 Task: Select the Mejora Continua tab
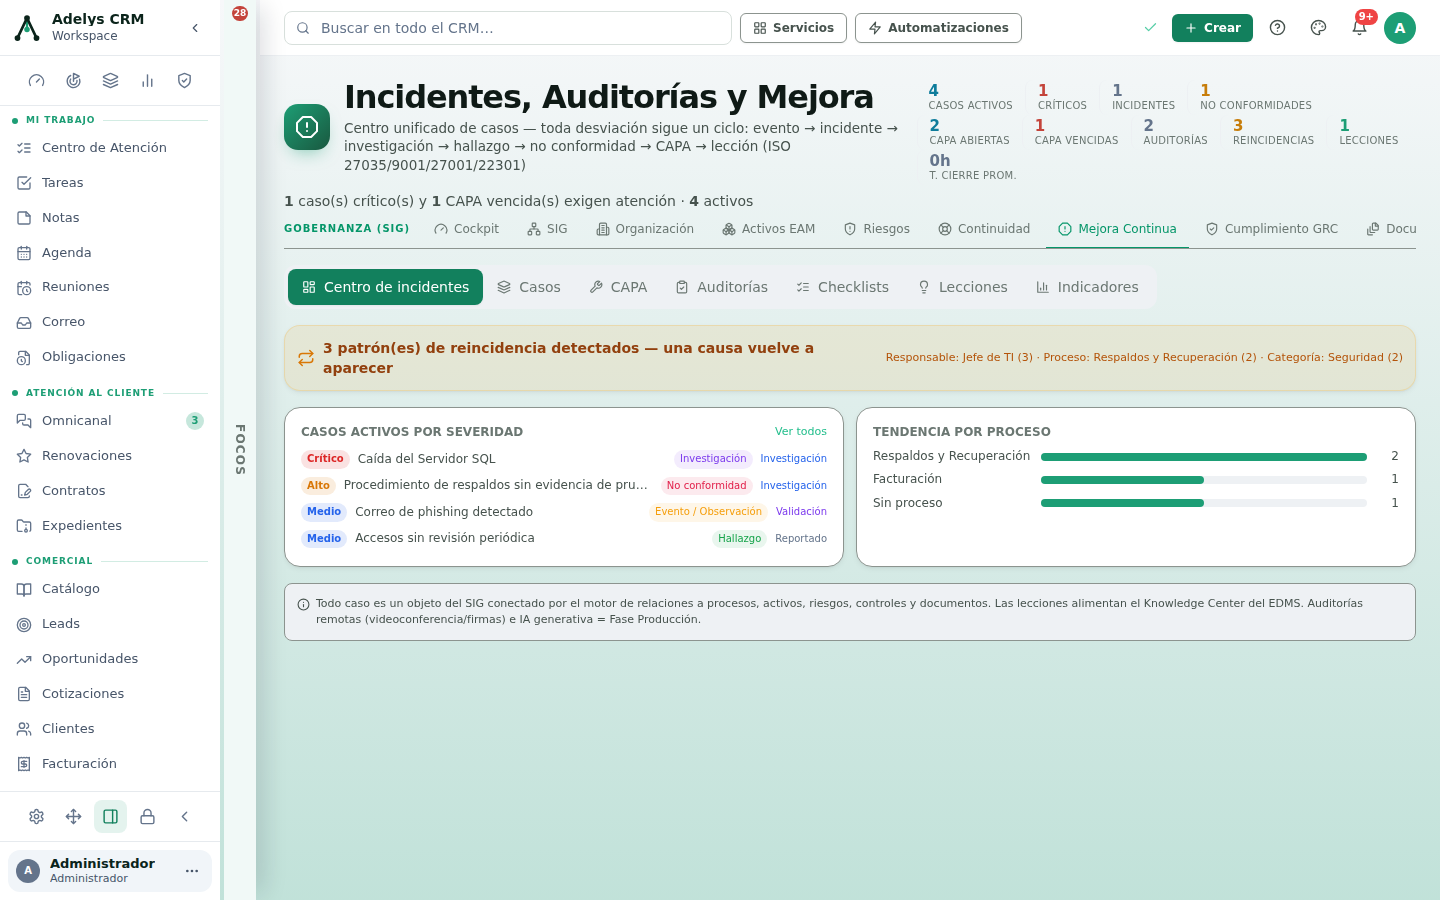click(1117, 229)
